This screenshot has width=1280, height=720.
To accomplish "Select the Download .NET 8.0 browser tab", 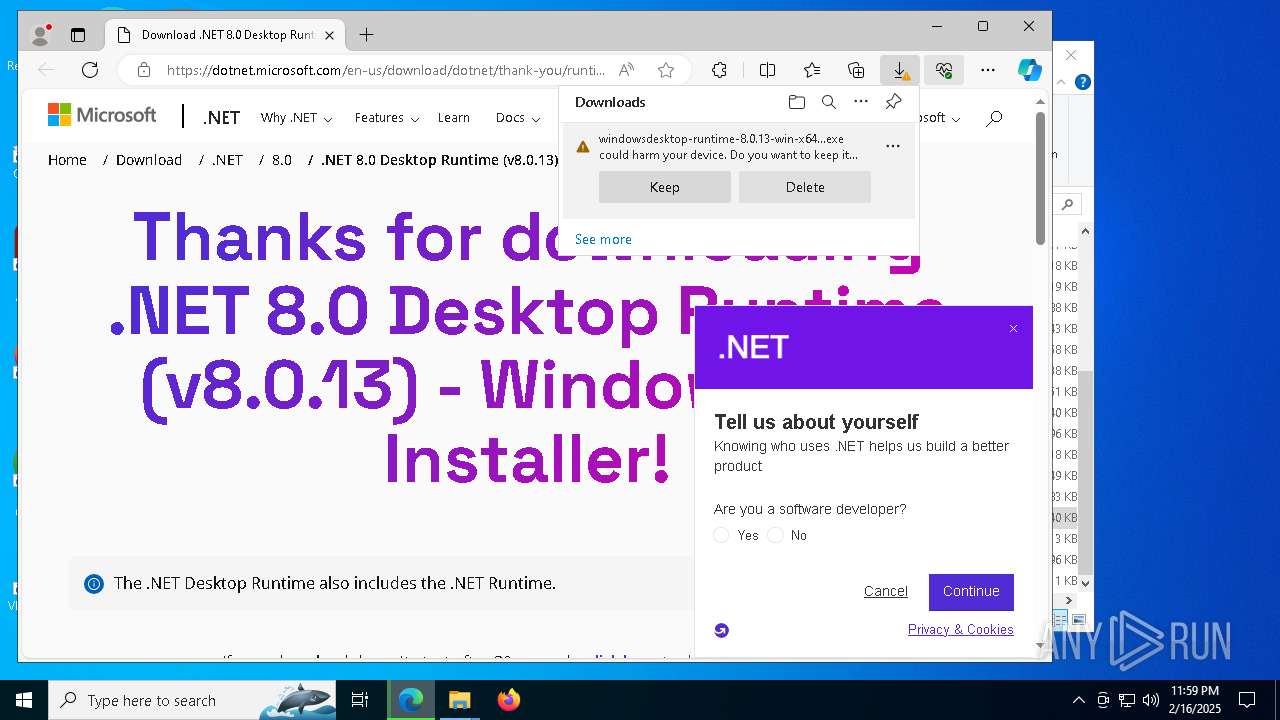I will tap(225, 35).
